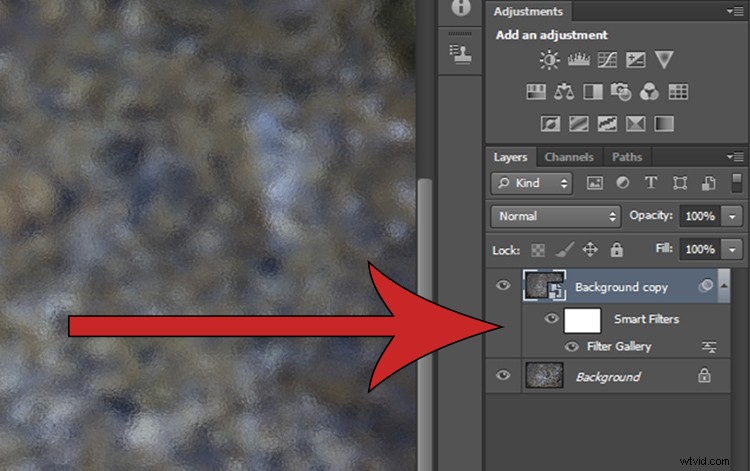Click the Fill 100% value field
Image resolution: width=750 pixels, height=471 pixels.
(700, 249)
